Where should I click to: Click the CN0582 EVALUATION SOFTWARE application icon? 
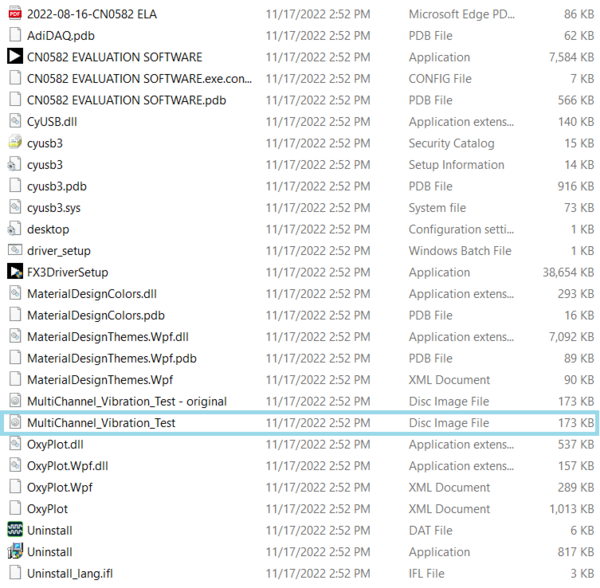click(15, 57)
